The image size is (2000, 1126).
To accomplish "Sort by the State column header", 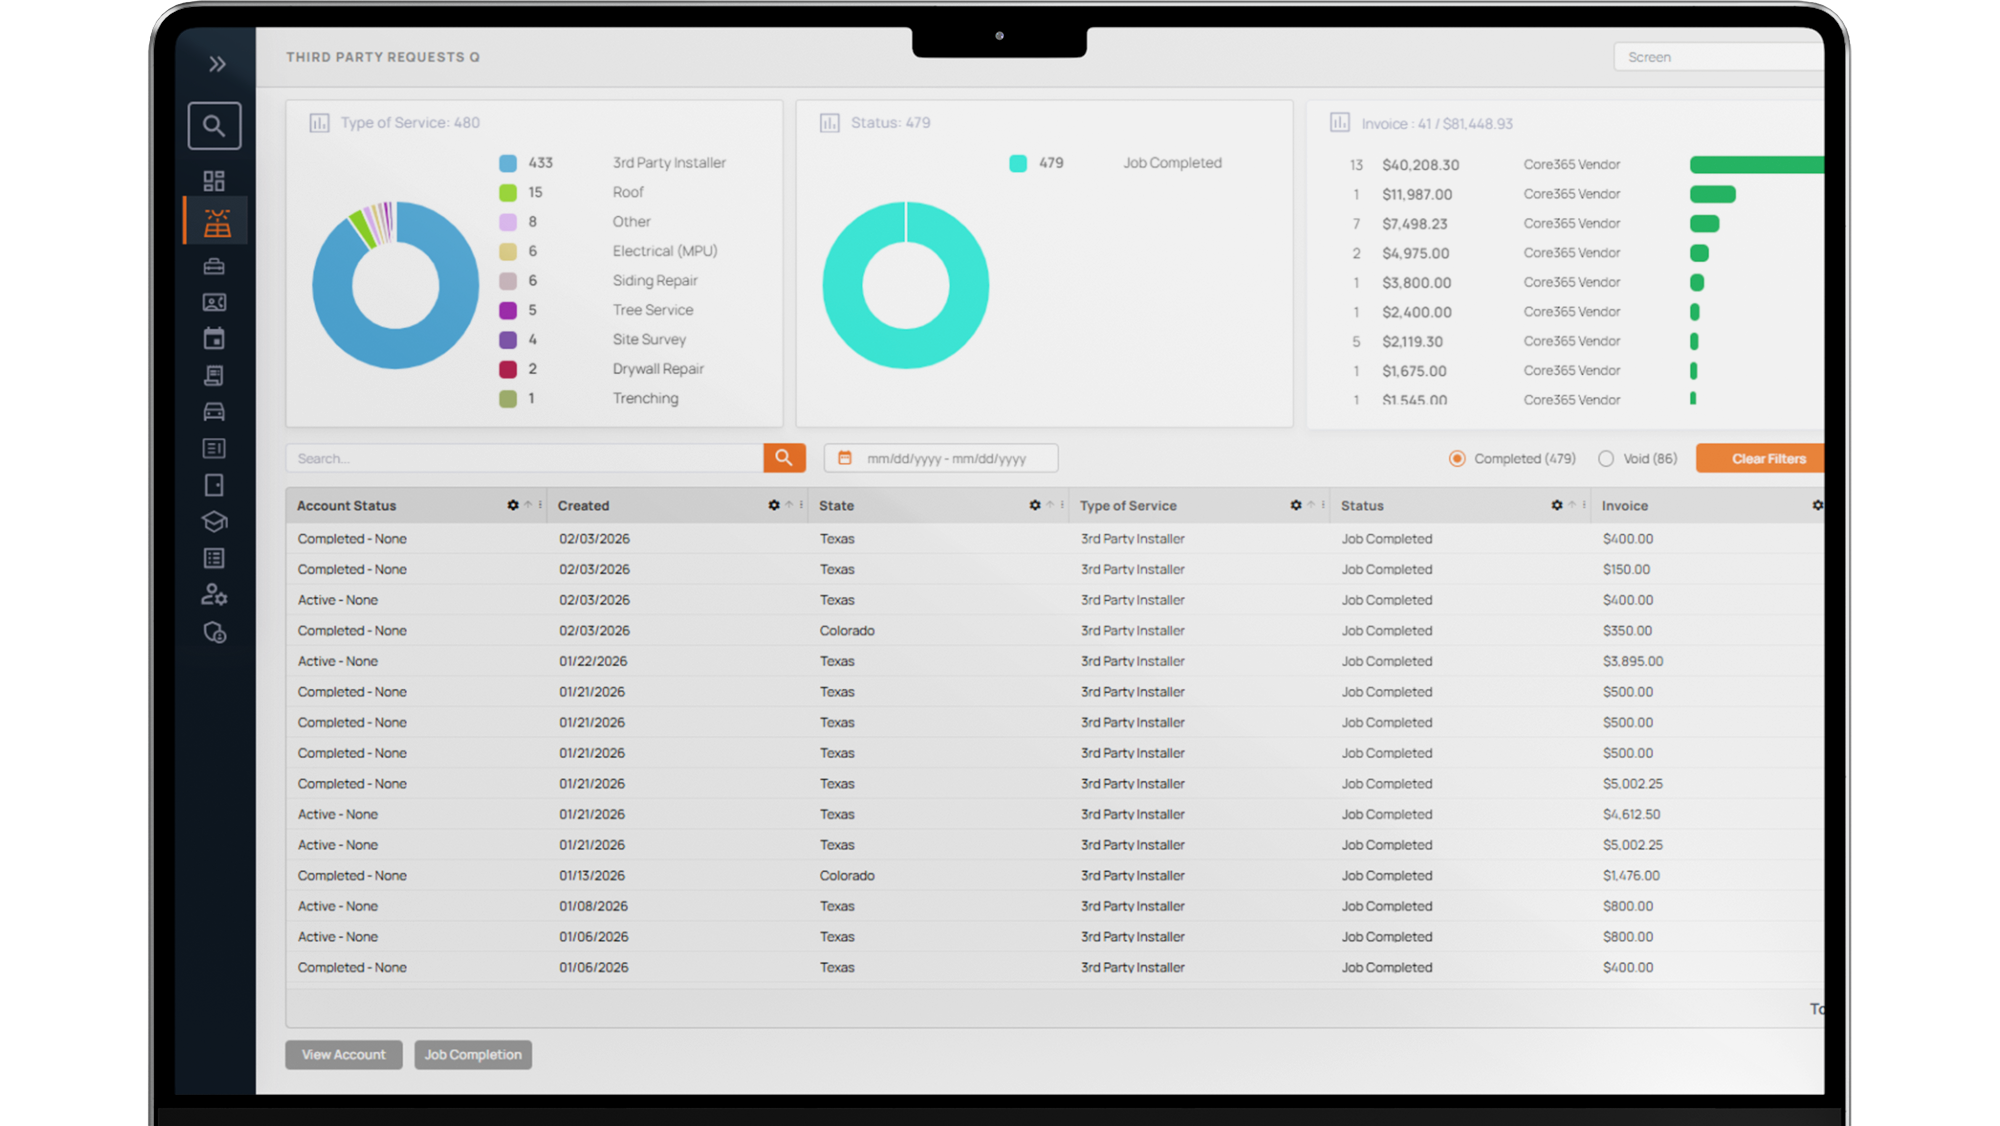I will (x=836, y=506).
